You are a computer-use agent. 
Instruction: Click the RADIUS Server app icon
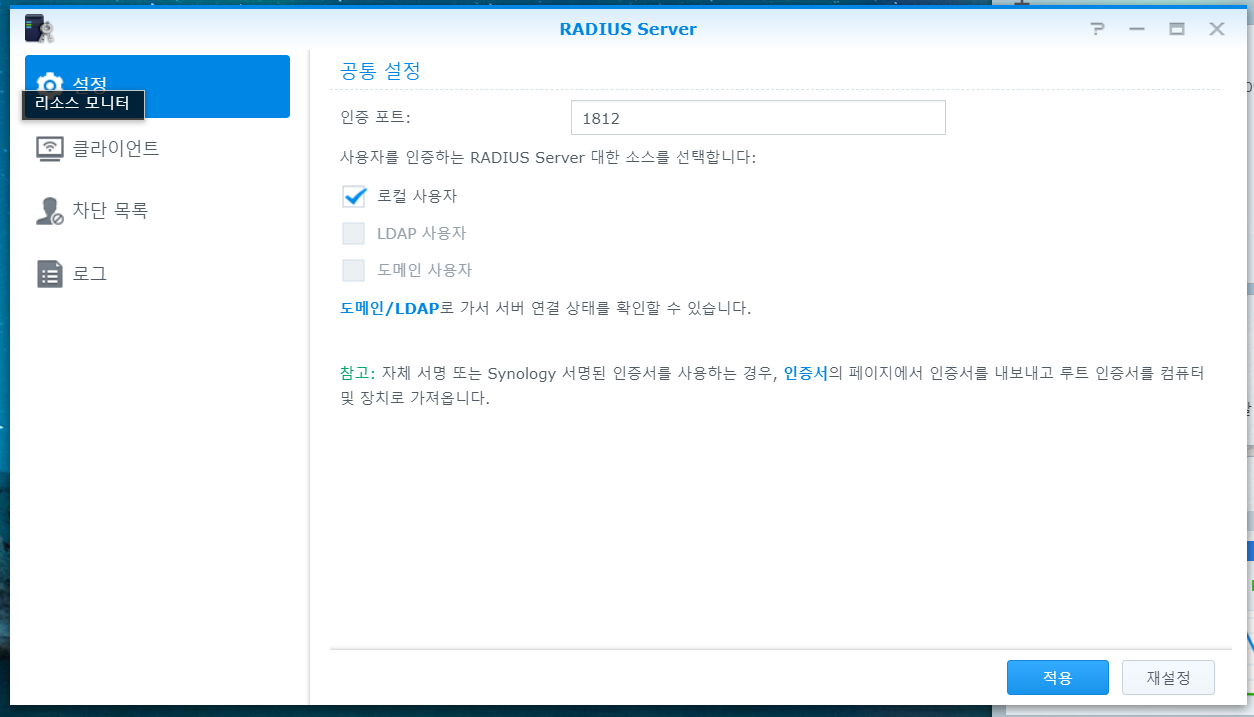click(x=39, y=29)
